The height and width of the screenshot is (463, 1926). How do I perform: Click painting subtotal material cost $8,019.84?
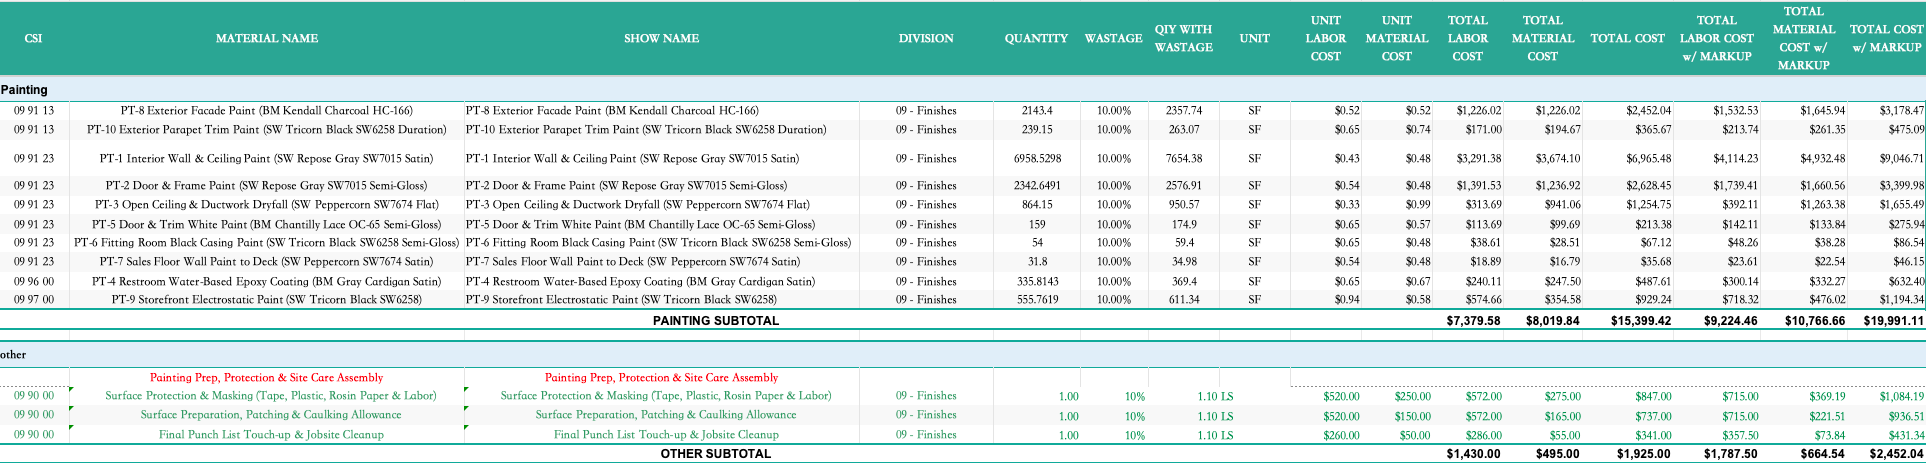1552,321
